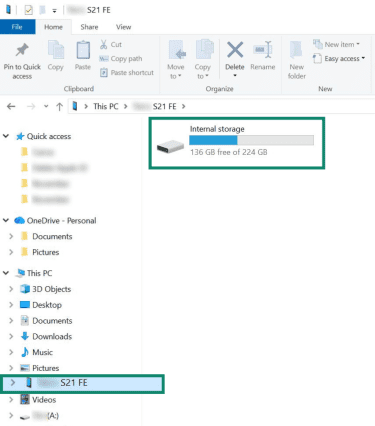Screen dimensions: 375x426
Task: Click the Internal storage usage bar
Action: click(x=251, y=140)
